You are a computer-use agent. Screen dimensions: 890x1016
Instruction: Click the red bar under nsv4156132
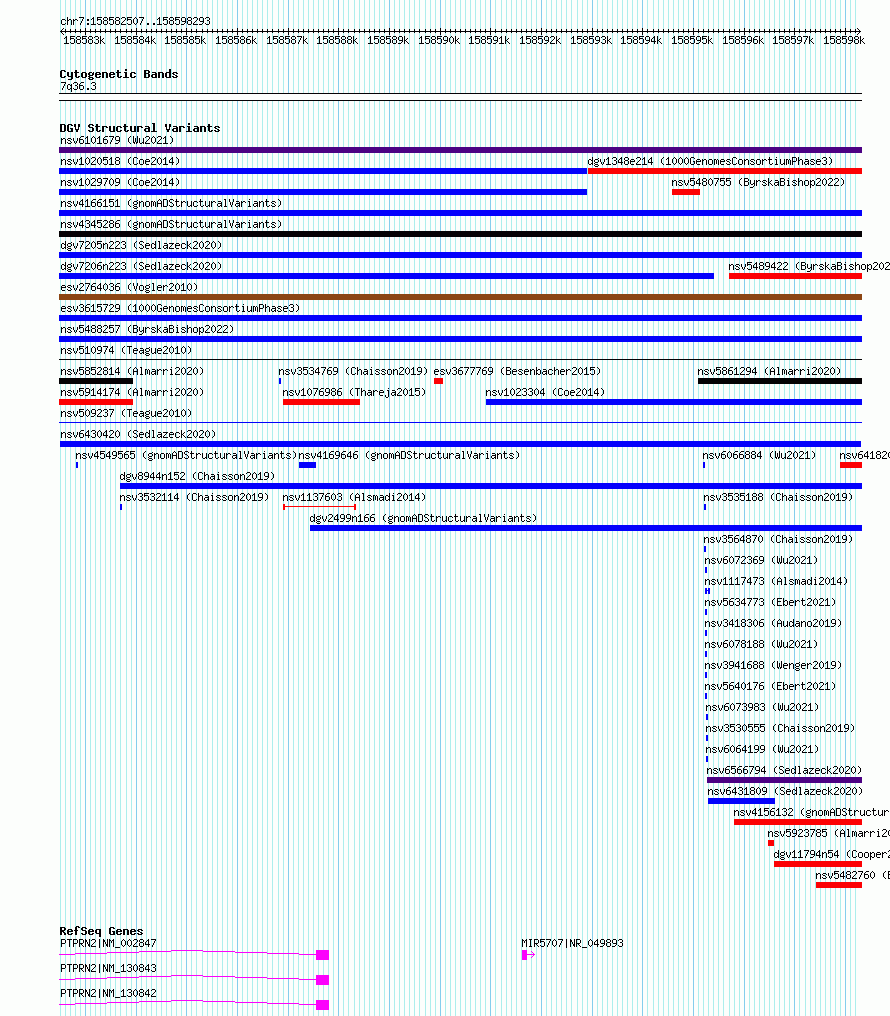pos(797,822)
